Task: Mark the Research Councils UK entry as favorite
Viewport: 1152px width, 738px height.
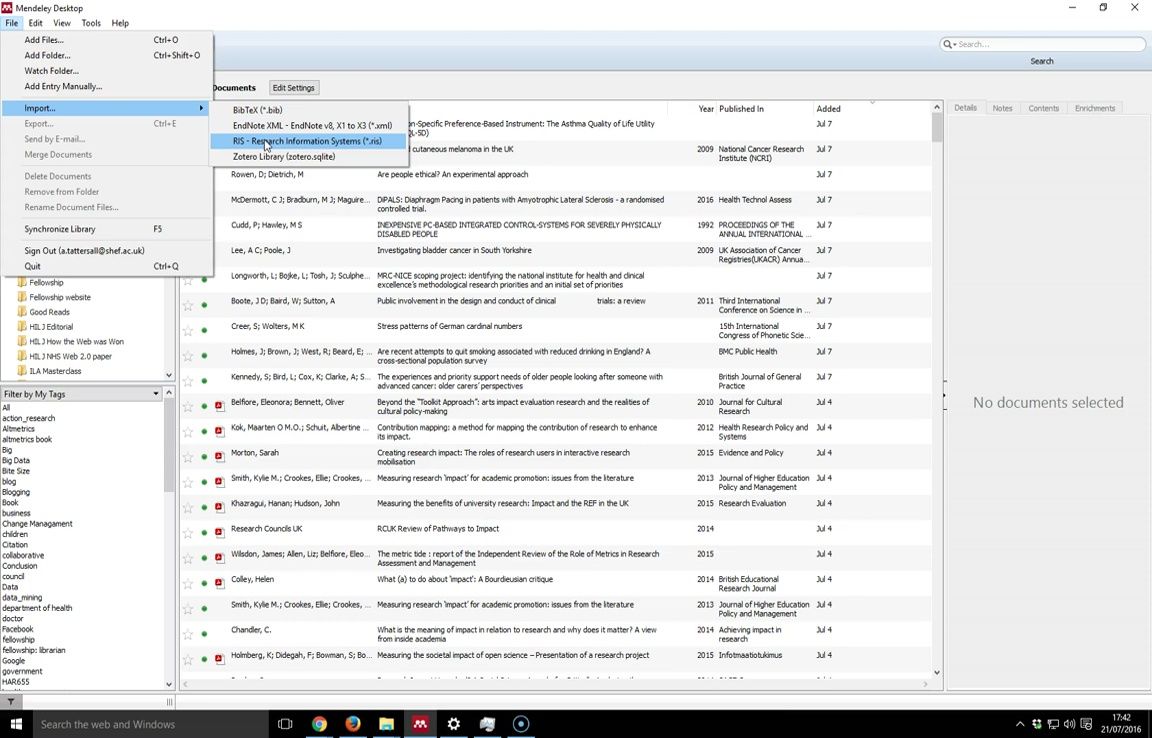Action: (x=188, y=533)
